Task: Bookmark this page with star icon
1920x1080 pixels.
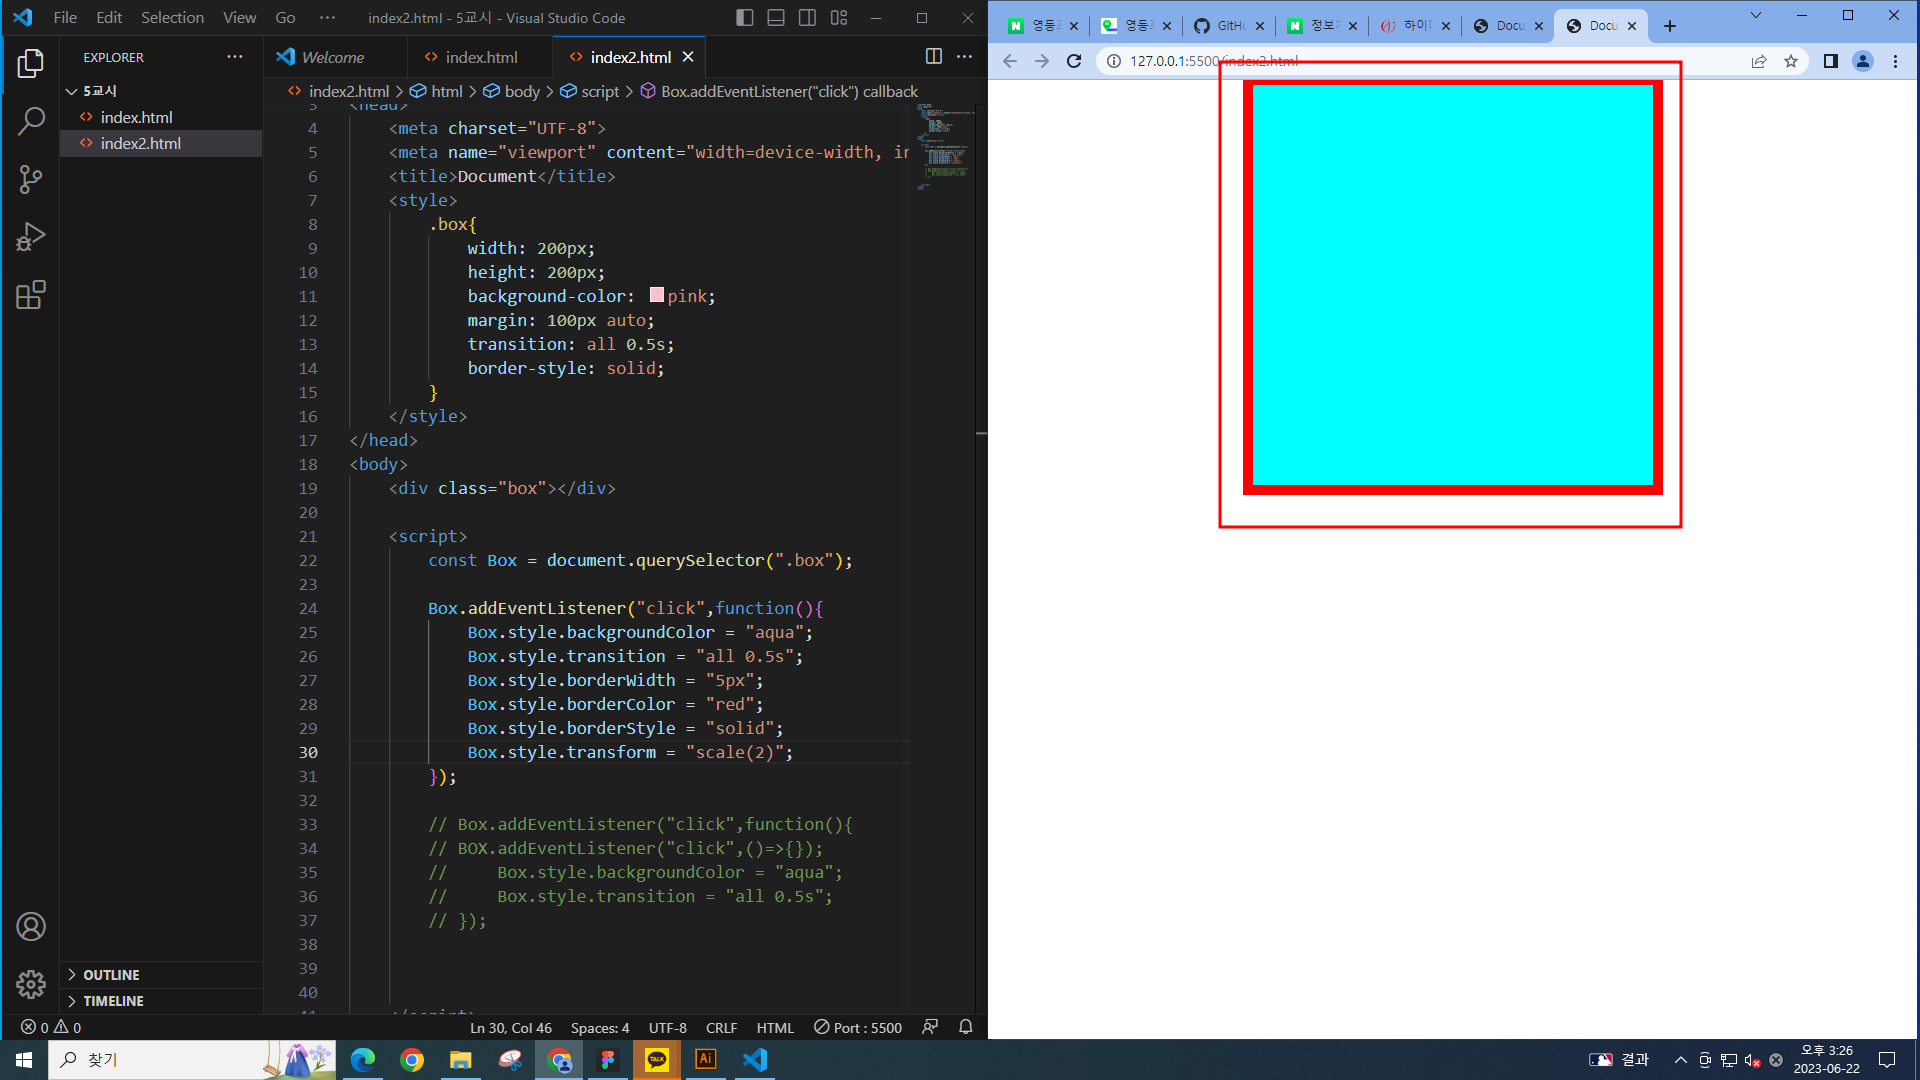Action: (1790, 61)
